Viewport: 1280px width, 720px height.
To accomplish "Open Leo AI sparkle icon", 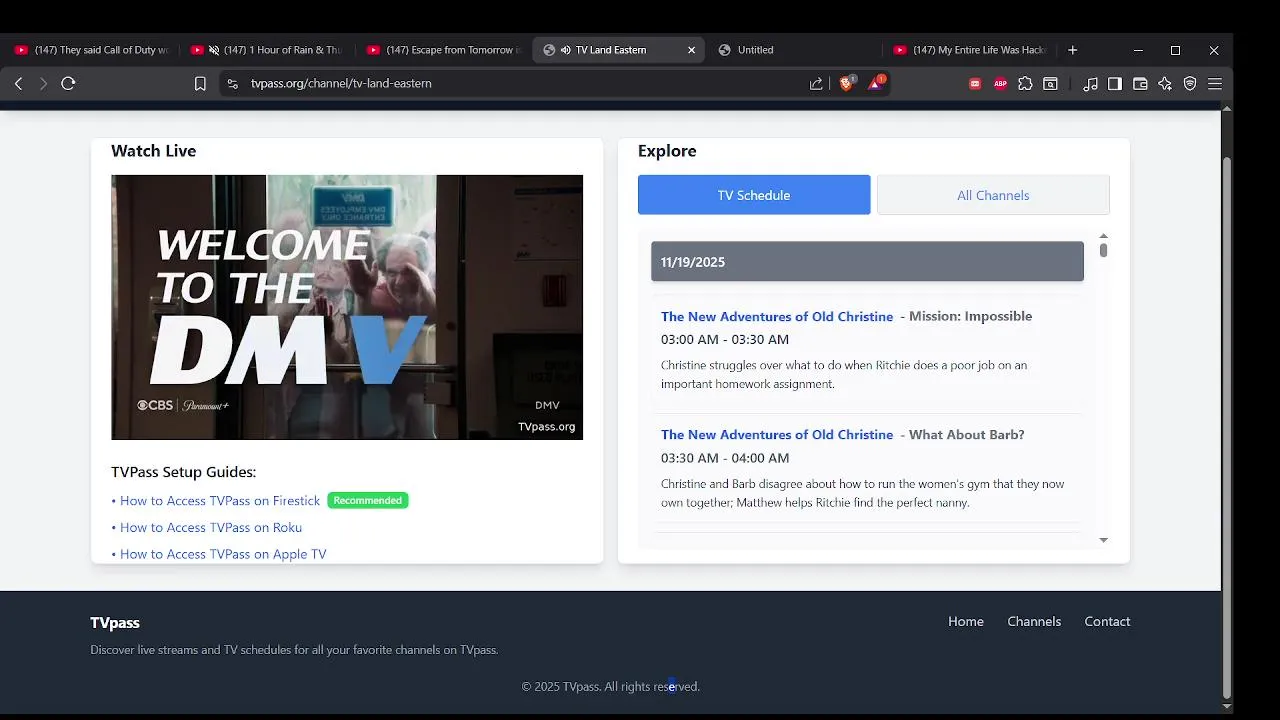I will pos(1165,84).
